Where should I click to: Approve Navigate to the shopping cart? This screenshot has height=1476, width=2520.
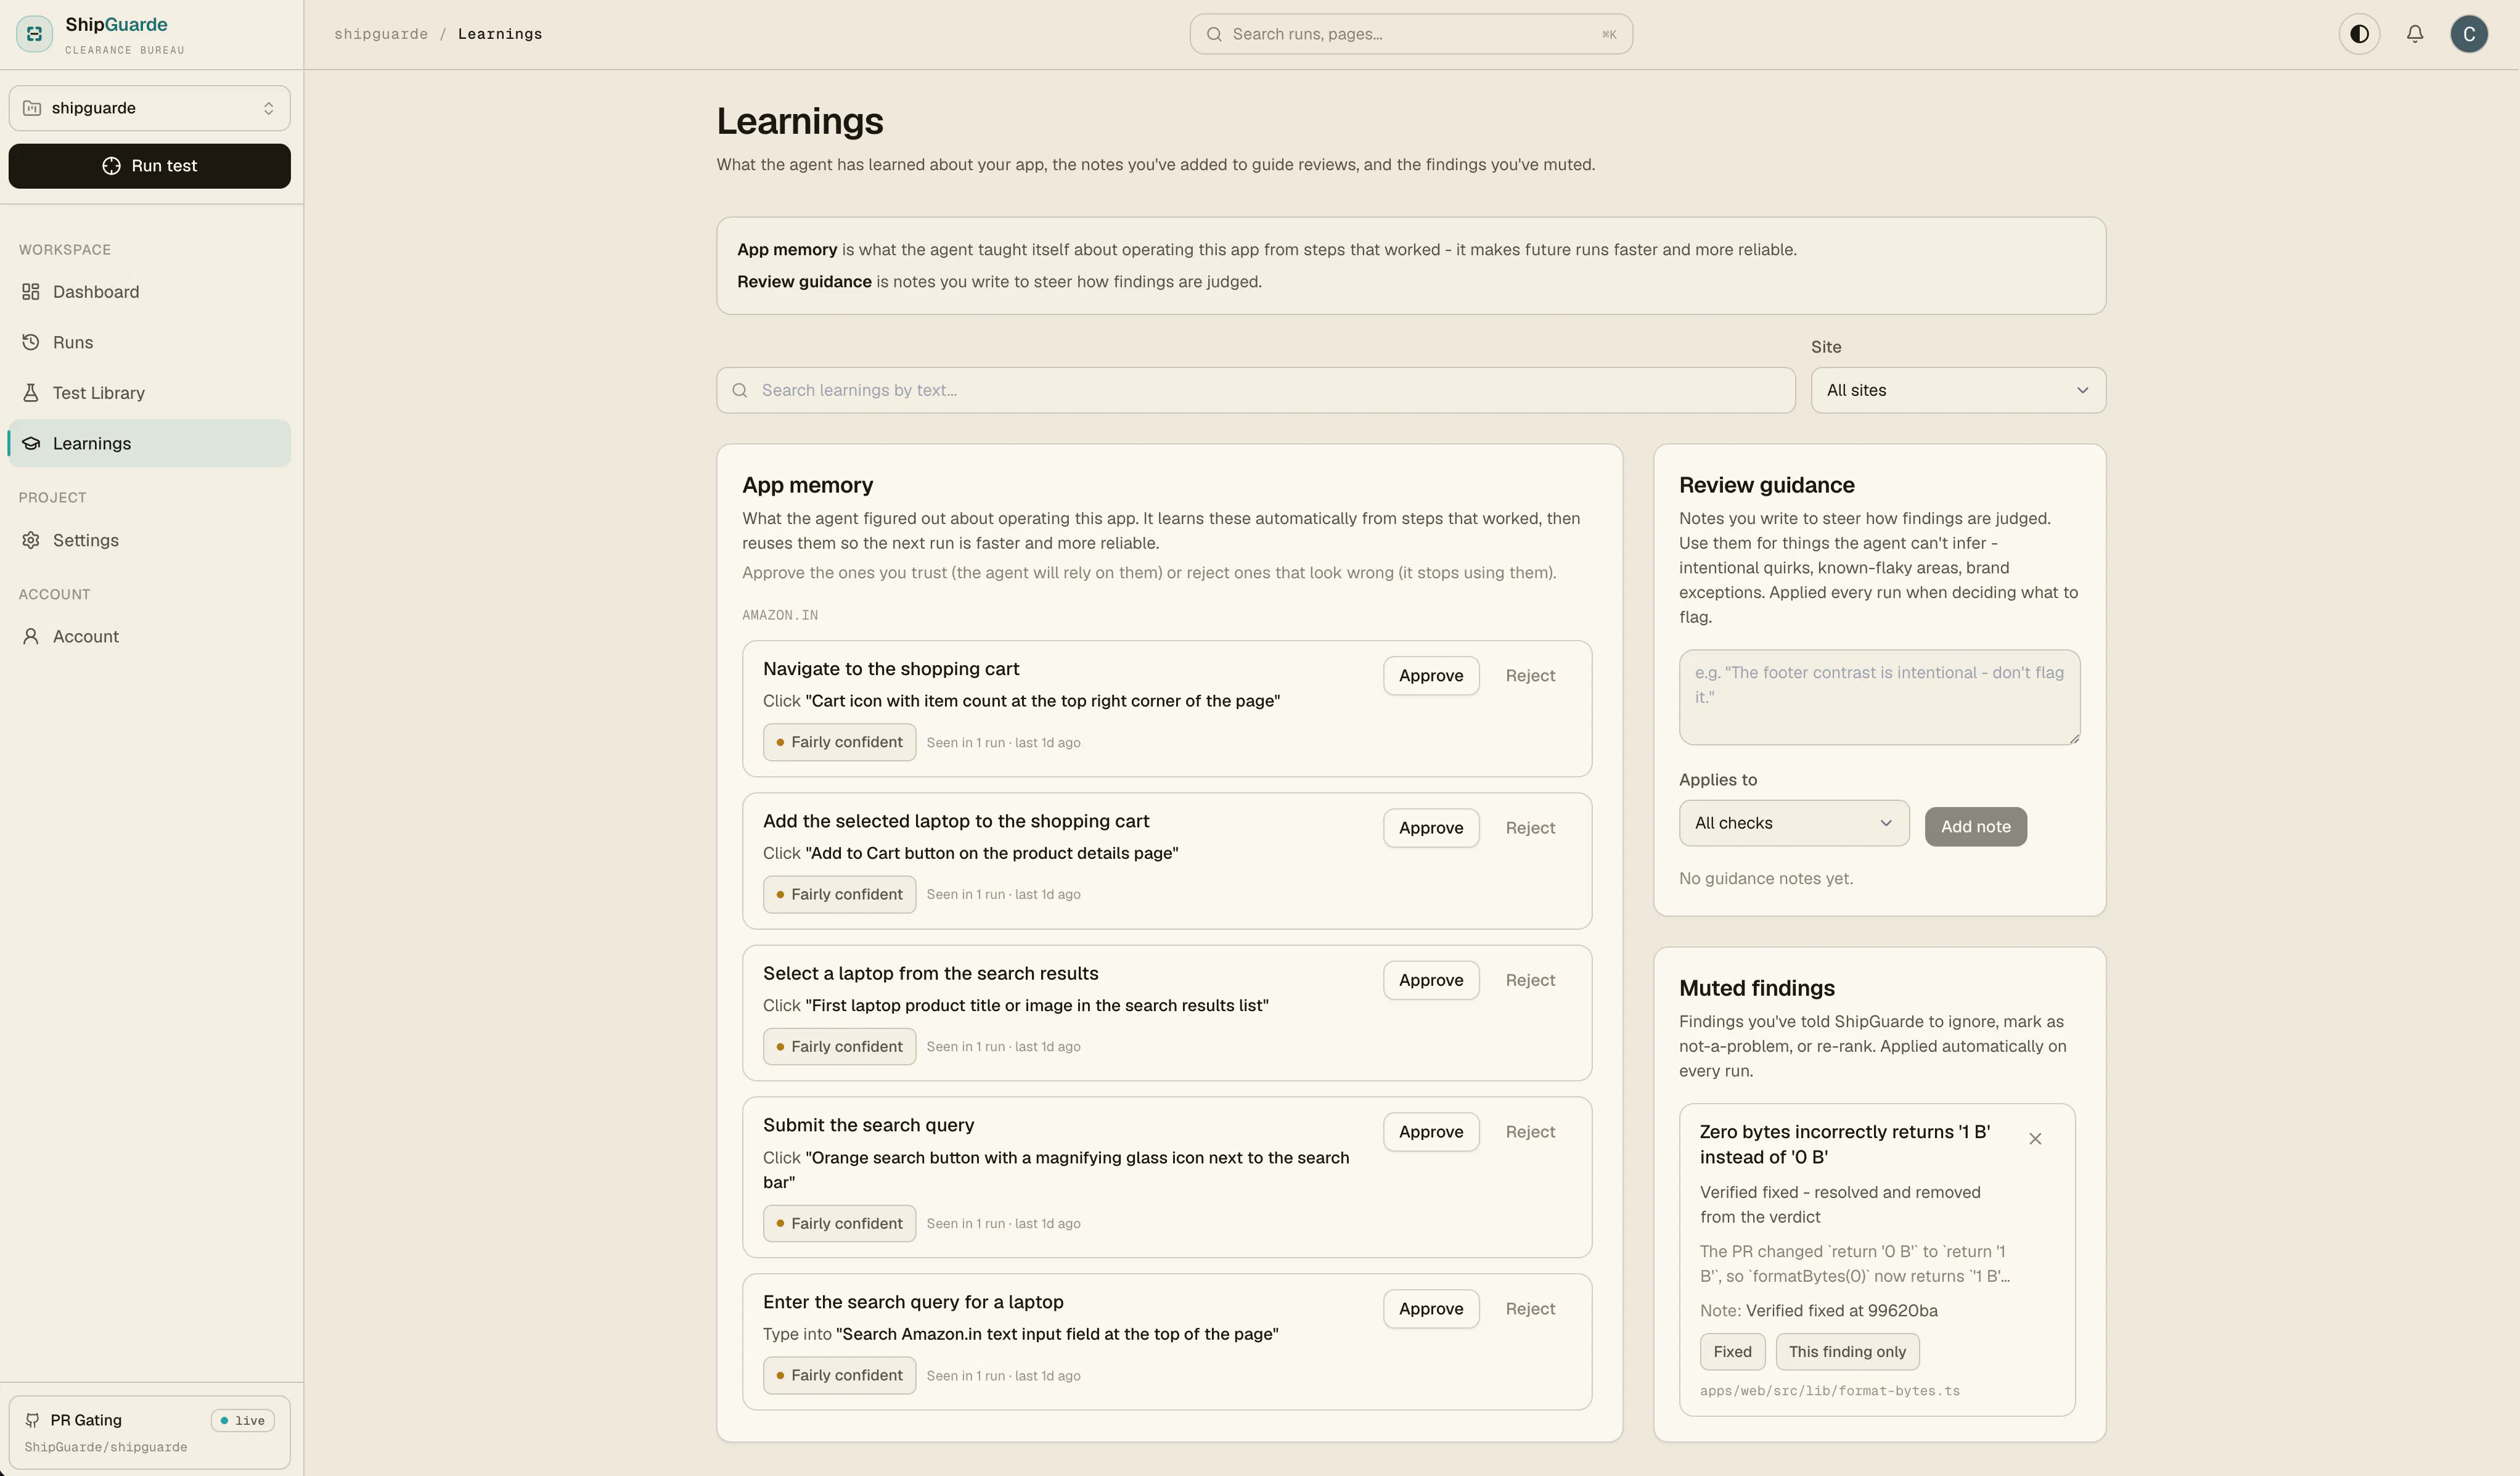(x=1430, y=676)
